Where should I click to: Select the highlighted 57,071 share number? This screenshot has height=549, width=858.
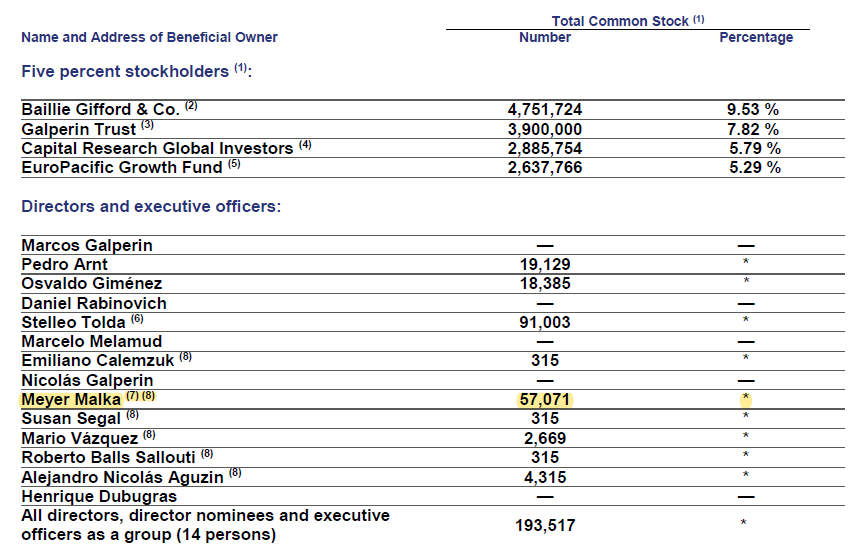pyautogui.click(x=544, y=400)
